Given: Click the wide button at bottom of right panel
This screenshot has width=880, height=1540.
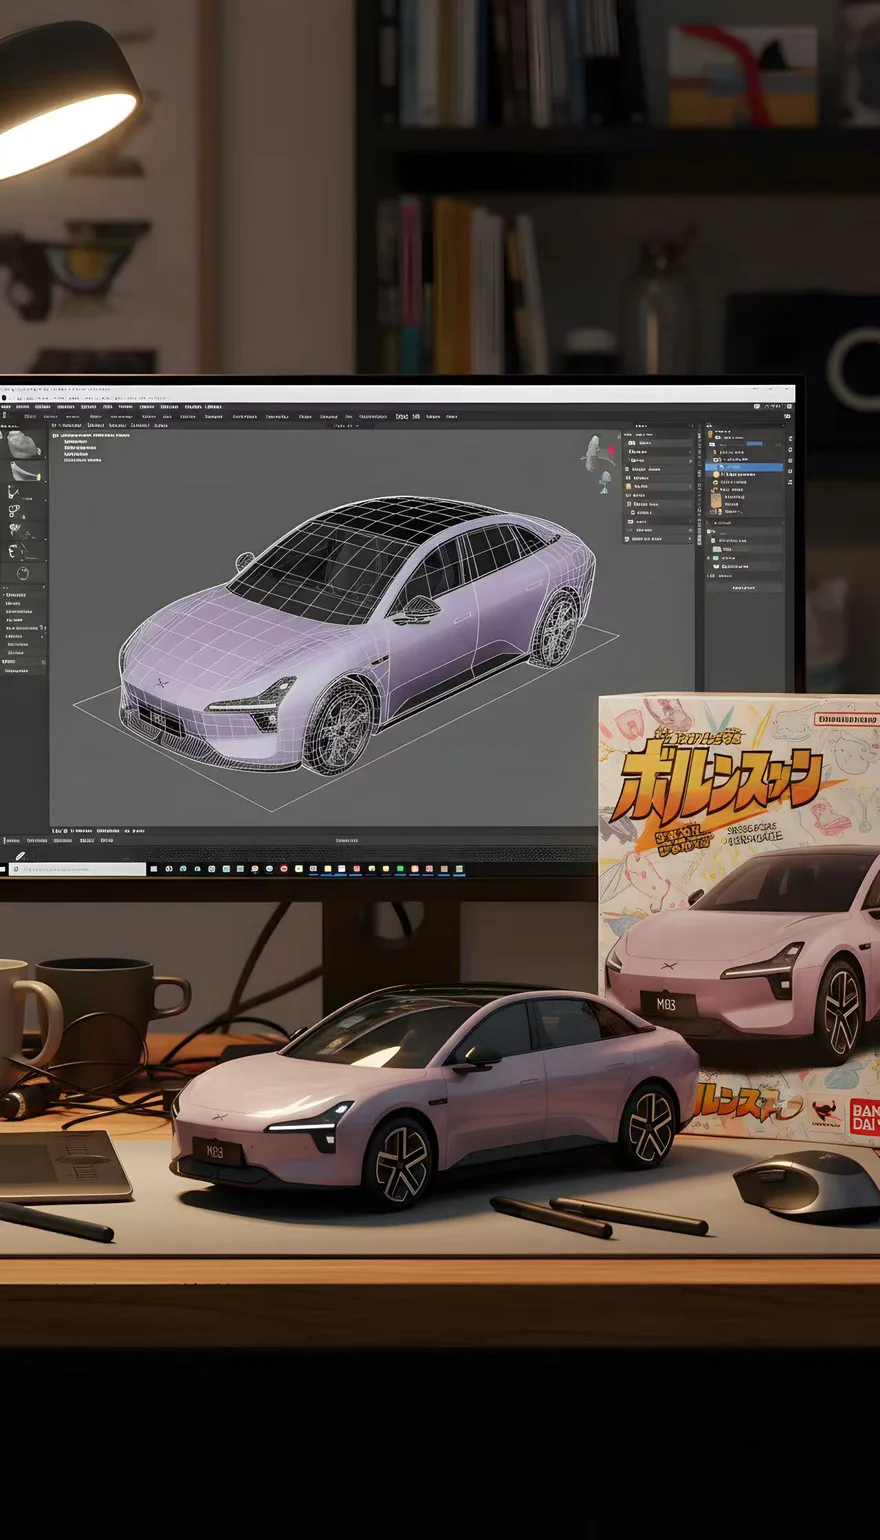Looking at the screenshot, I should click(x=743, y=588).
